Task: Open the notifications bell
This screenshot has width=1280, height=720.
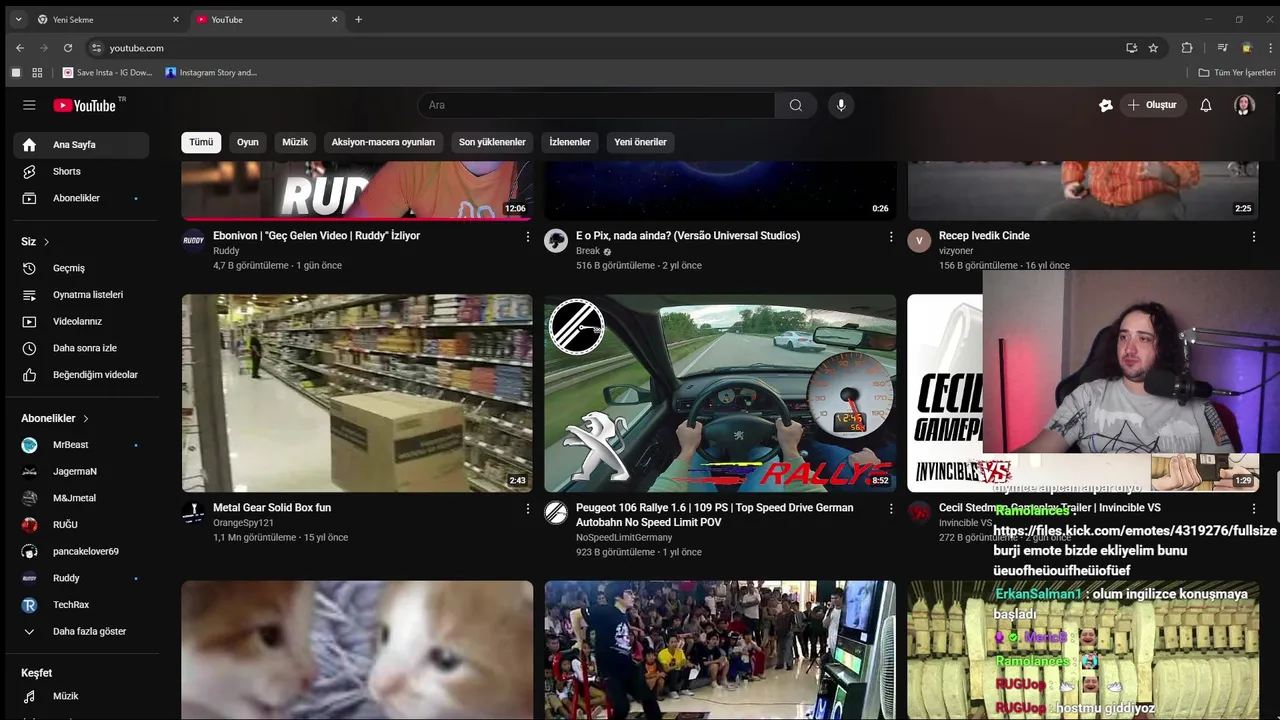Action: [1206, 105]
